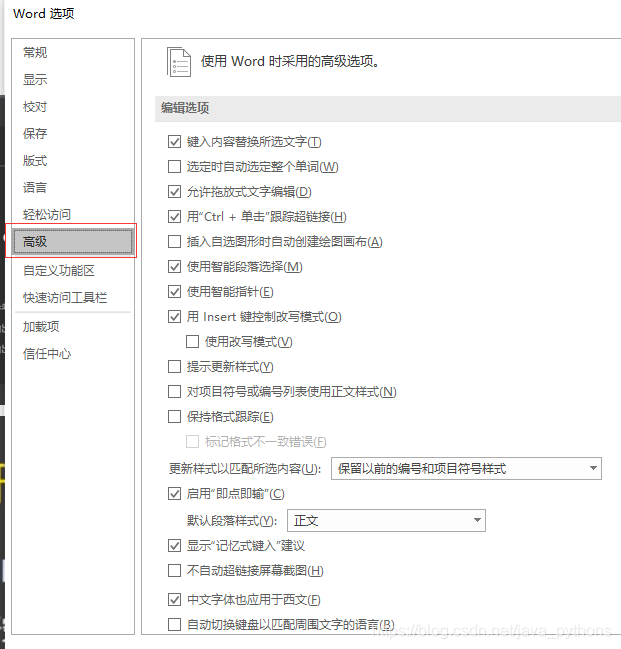Click the advanced options document icon
The width and height of the screenshot is (621, 649).
coord(179,62)
